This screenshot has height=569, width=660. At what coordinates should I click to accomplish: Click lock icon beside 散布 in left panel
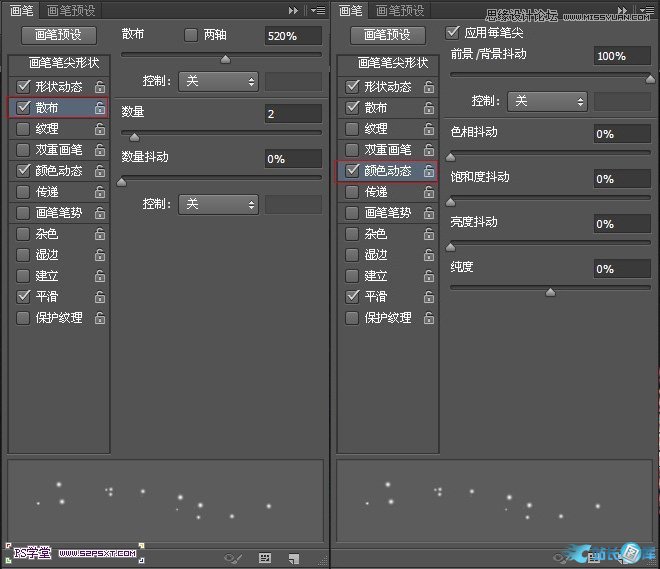100,108
